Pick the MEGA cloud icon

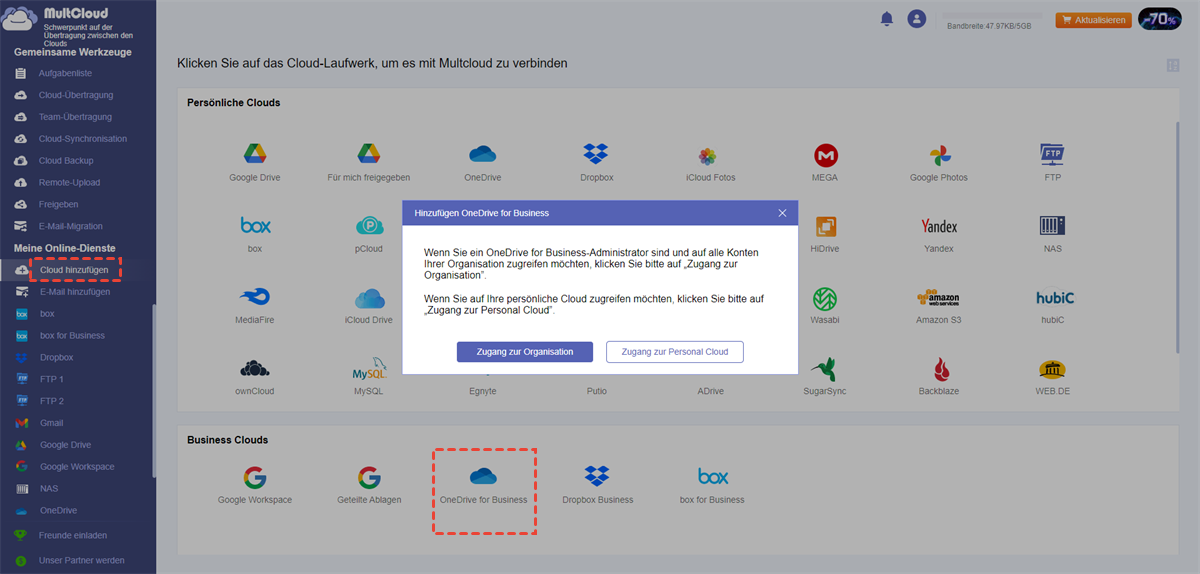(x=826, y=162)
